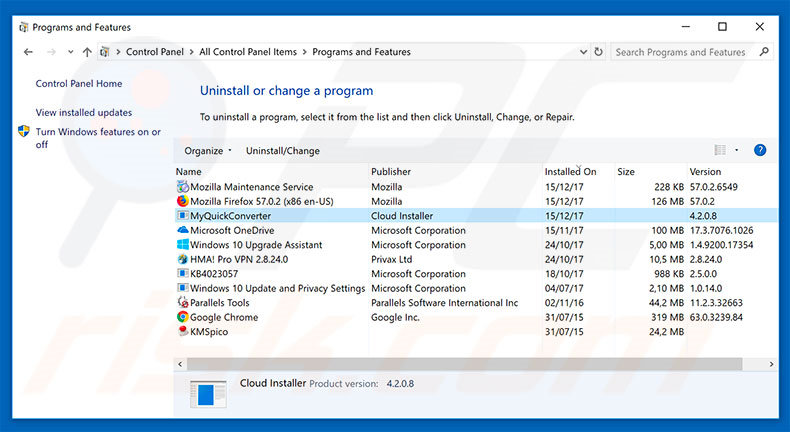Image resolution: width=790 pixels, height=432 pixels.
Task: Select the MyQuickConverter program name
Action: point(230,216)
